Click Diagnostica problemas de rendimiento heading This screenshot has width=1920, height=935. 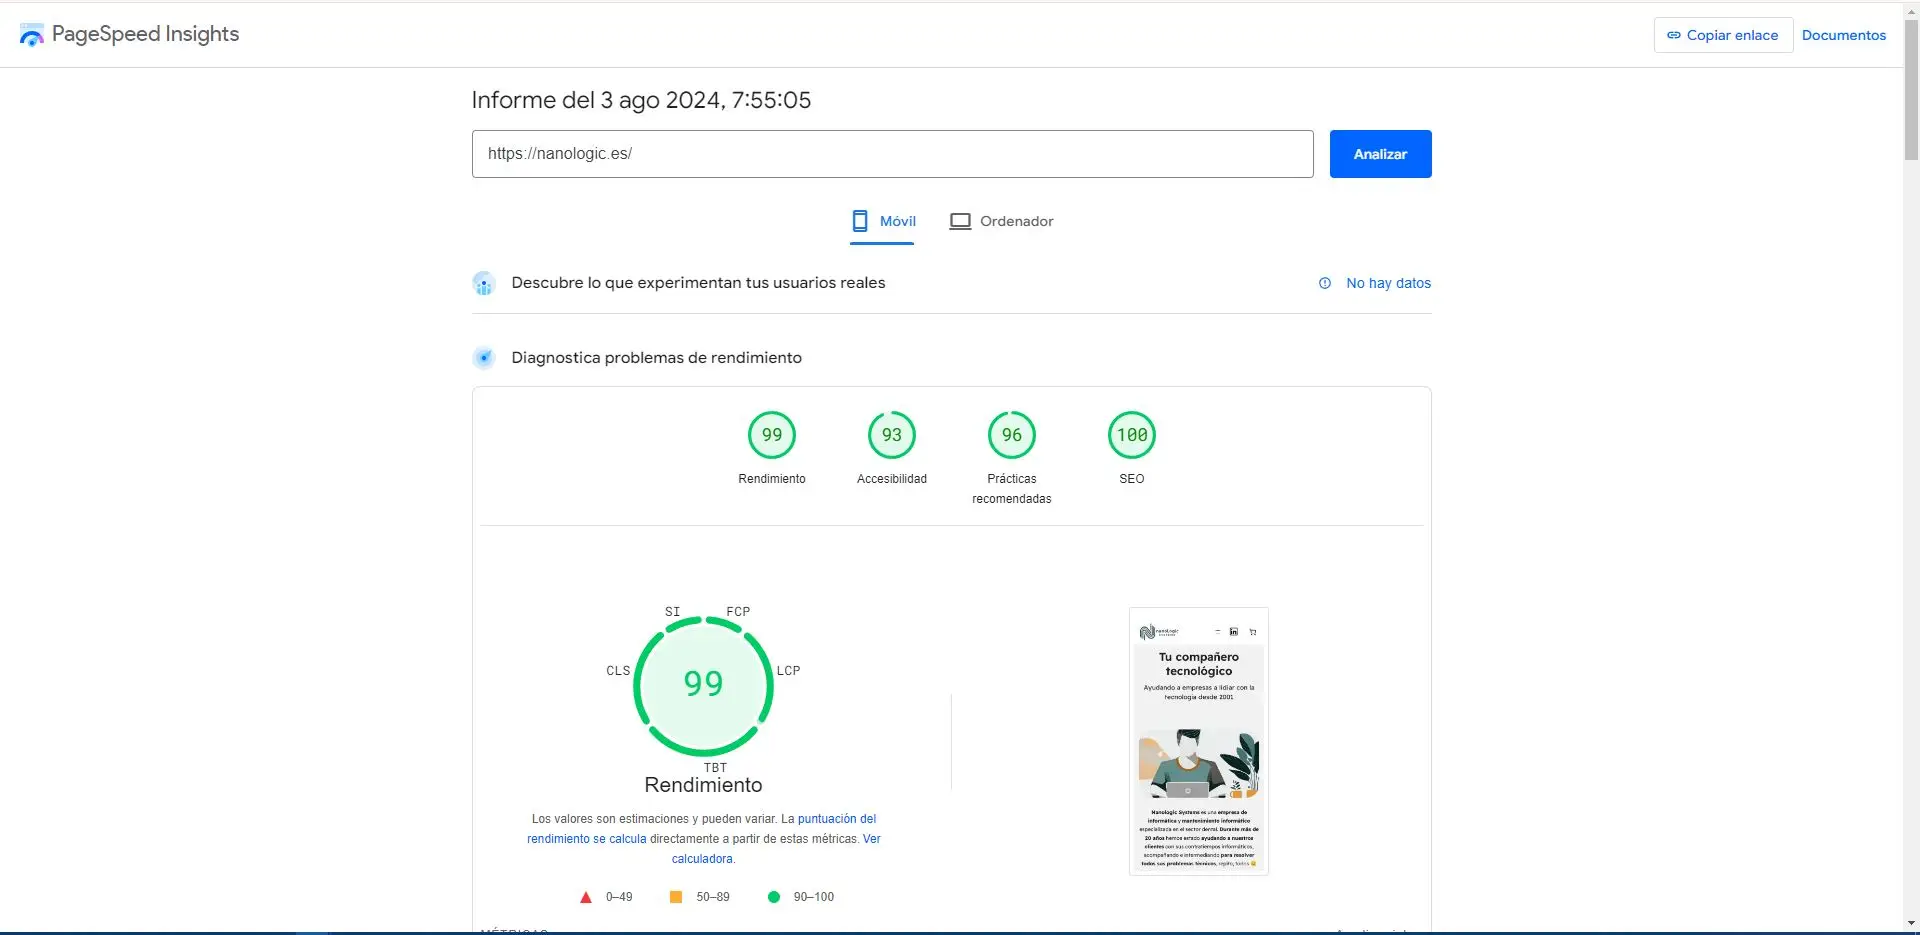point(656,358)
